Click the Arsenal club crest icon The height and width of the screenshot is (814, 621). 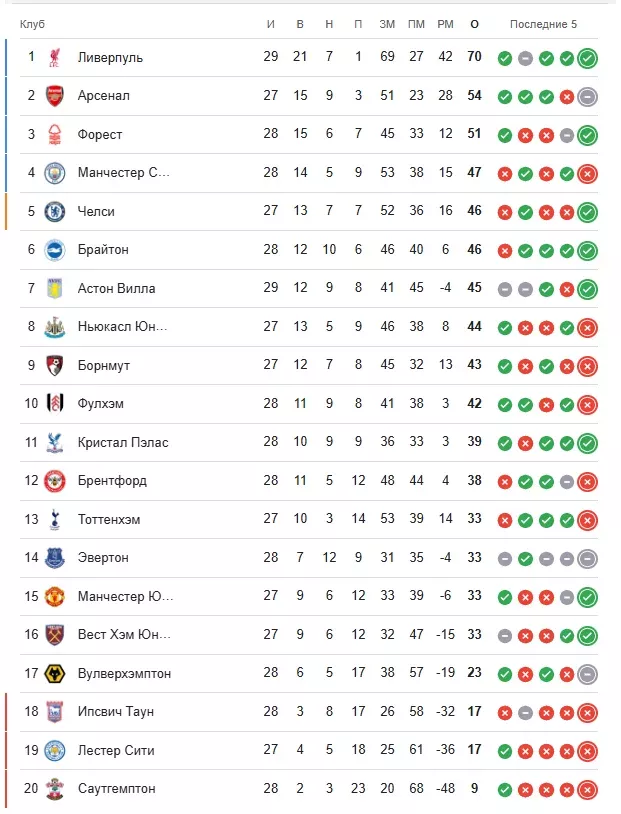coord(55,96)
